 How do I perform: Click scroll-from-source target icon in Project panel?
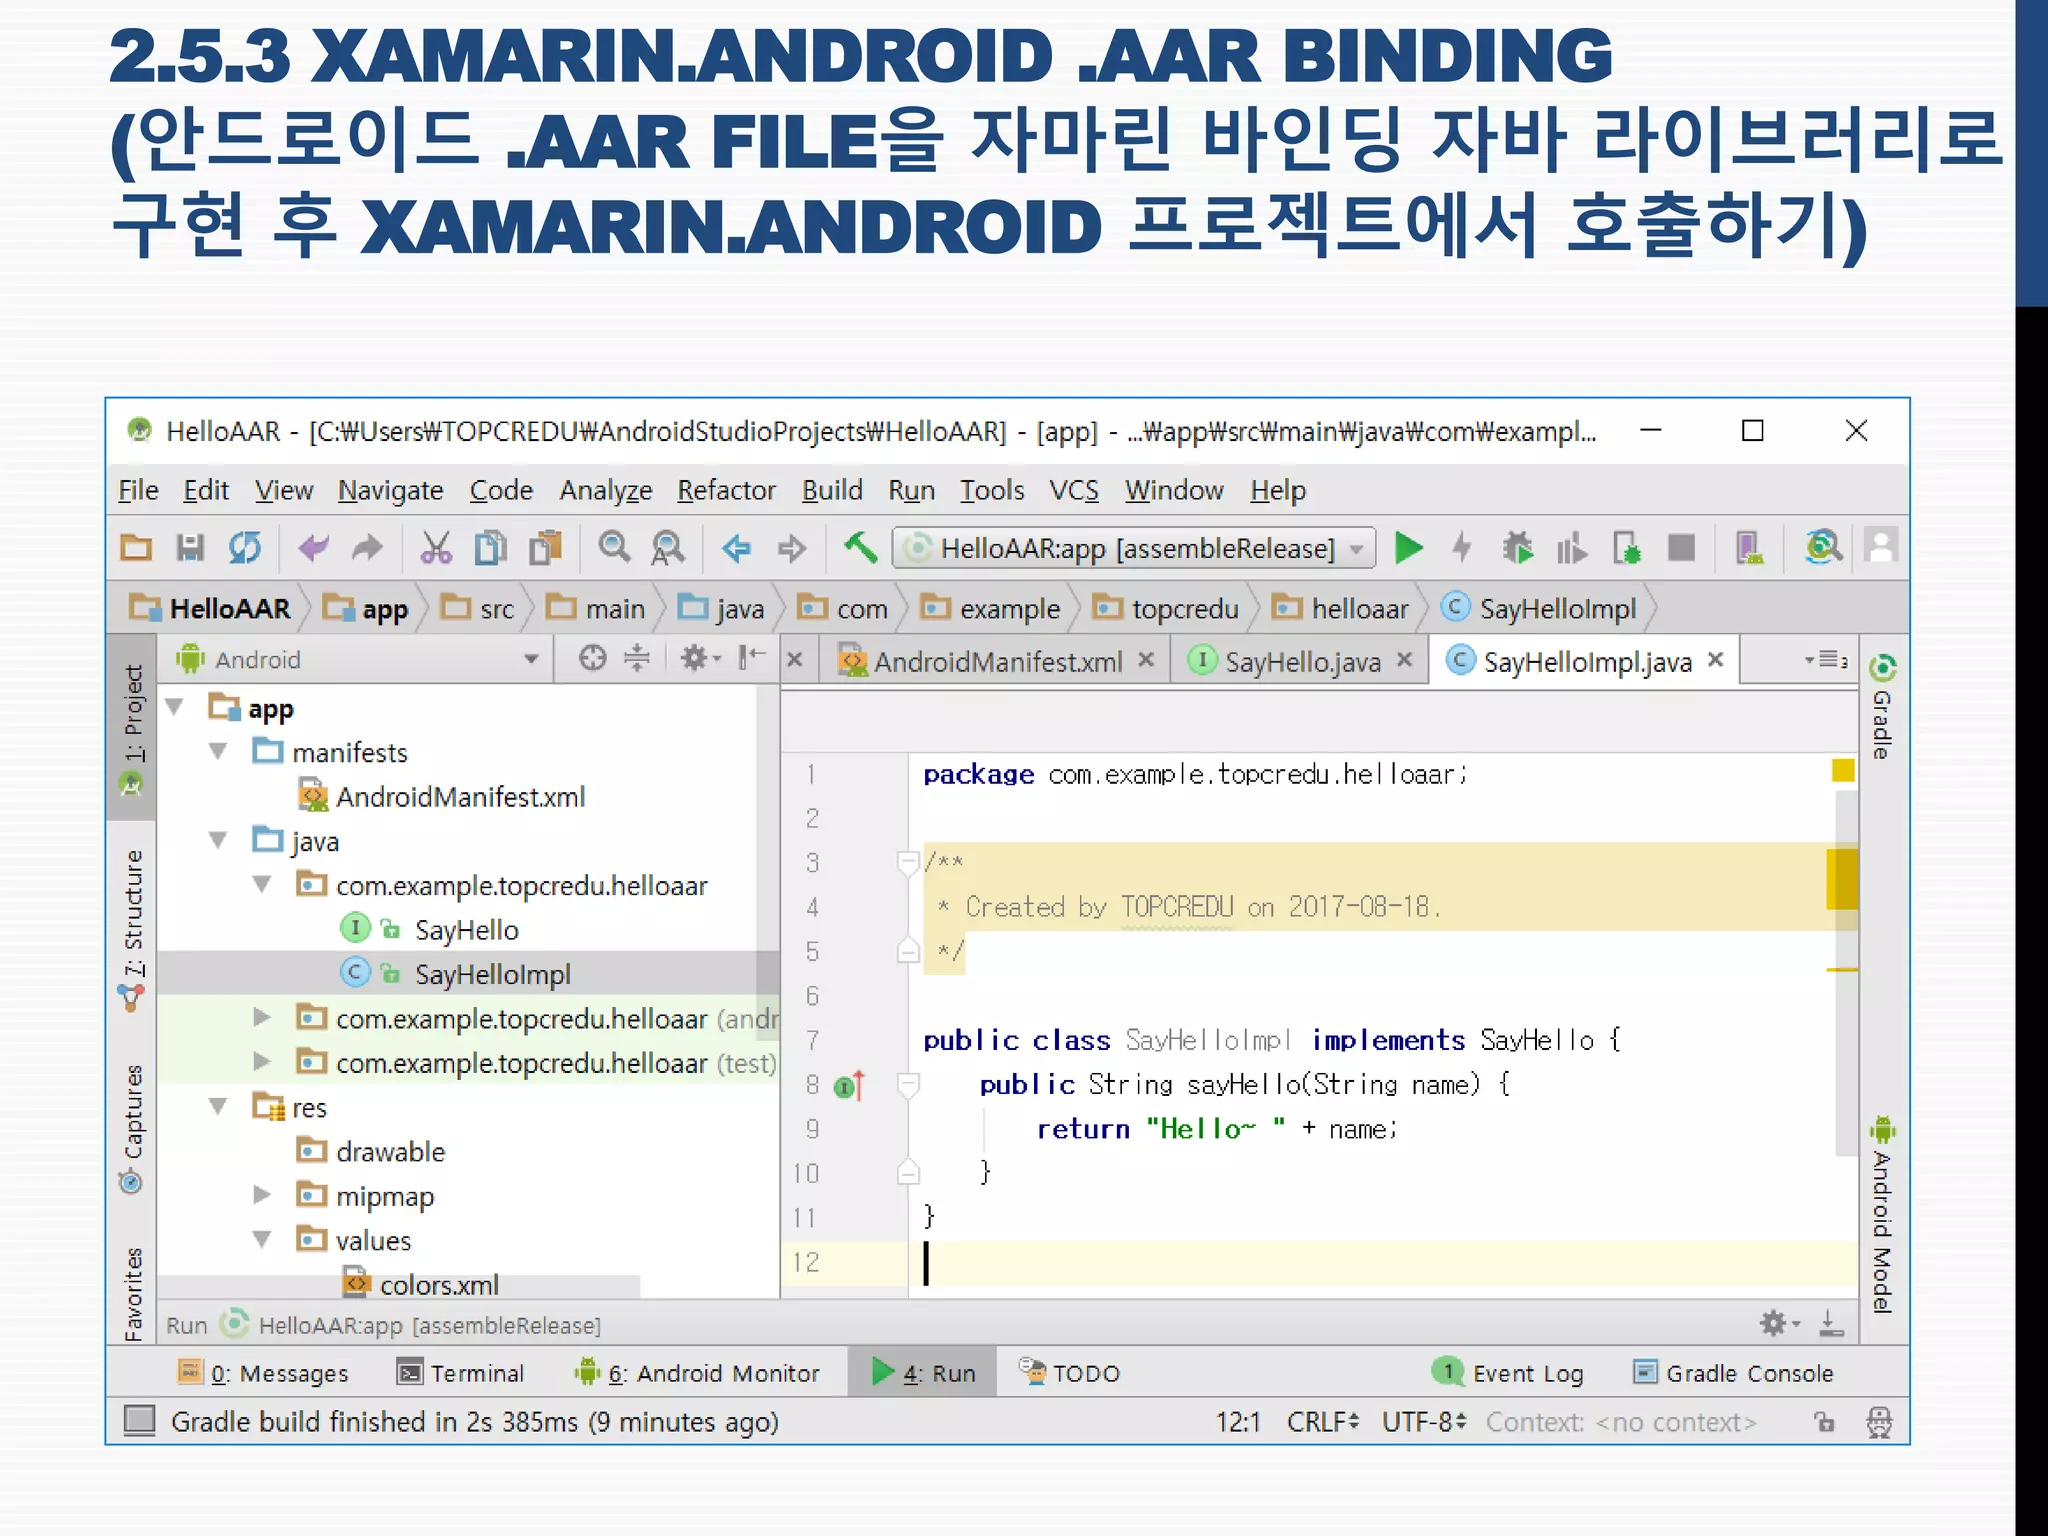[592, 658]
